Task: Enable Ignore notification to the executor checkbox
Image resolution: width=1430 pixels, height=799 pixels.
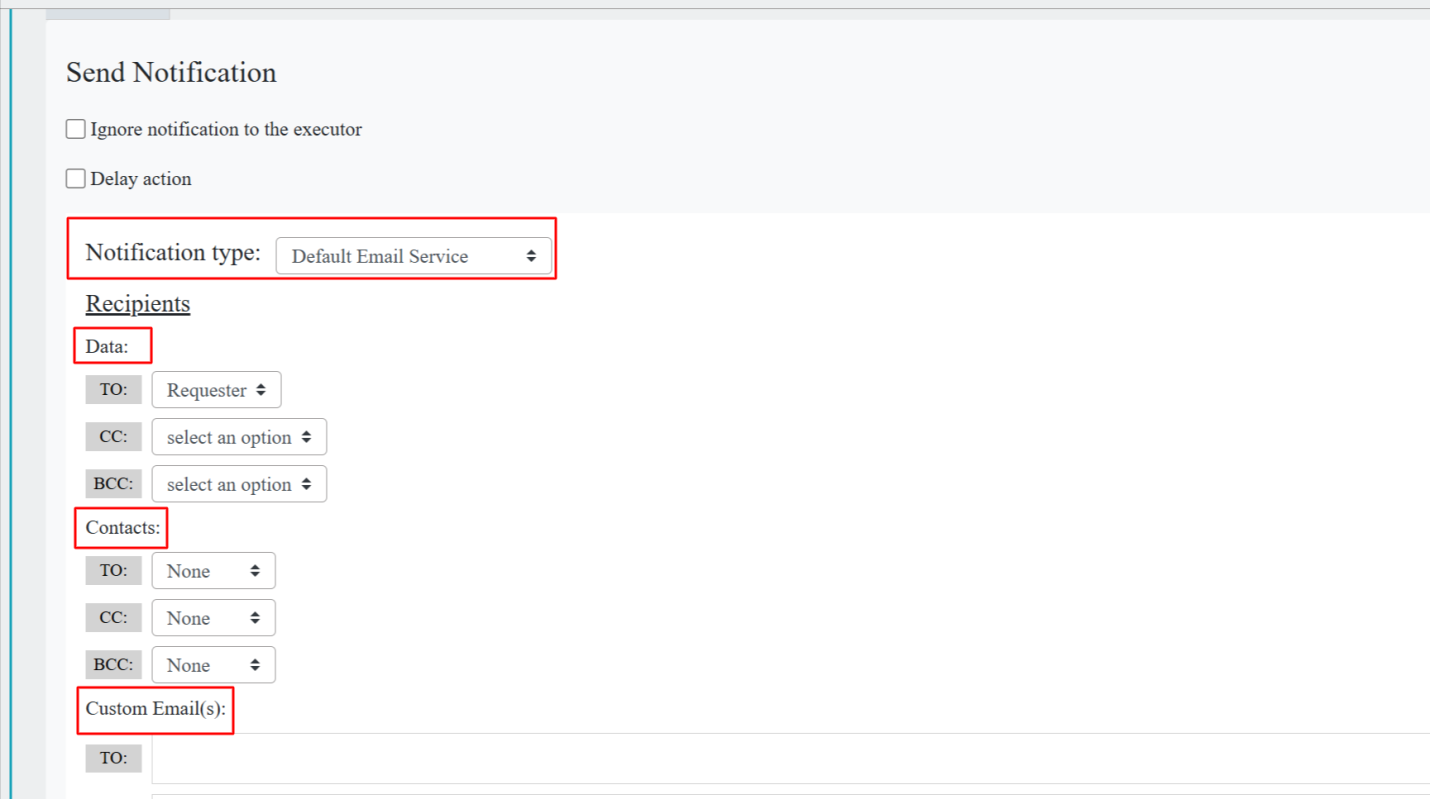Action: [76, 129]
